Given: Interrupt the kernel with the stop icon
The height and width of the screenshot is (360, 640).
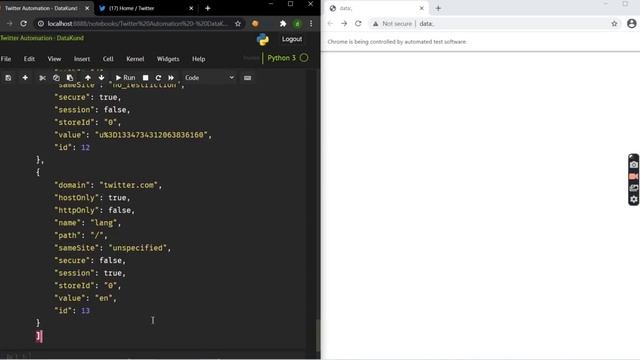Looking at the screenshot, I should click(x=145, y=78).
